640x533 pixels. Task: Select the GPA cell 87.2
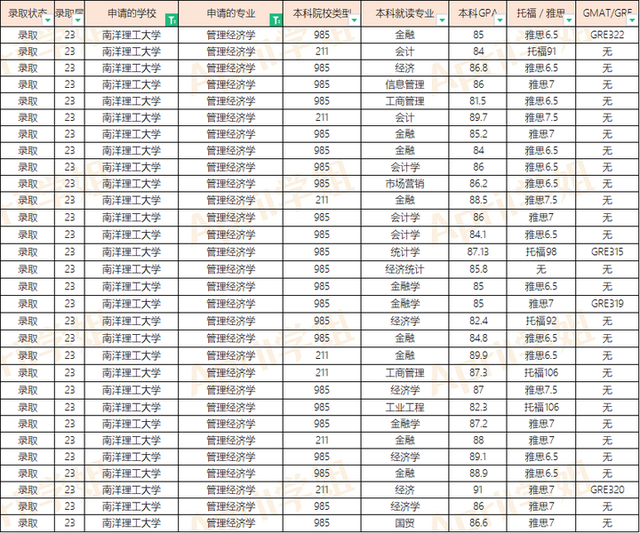click(x=478, y=424)
